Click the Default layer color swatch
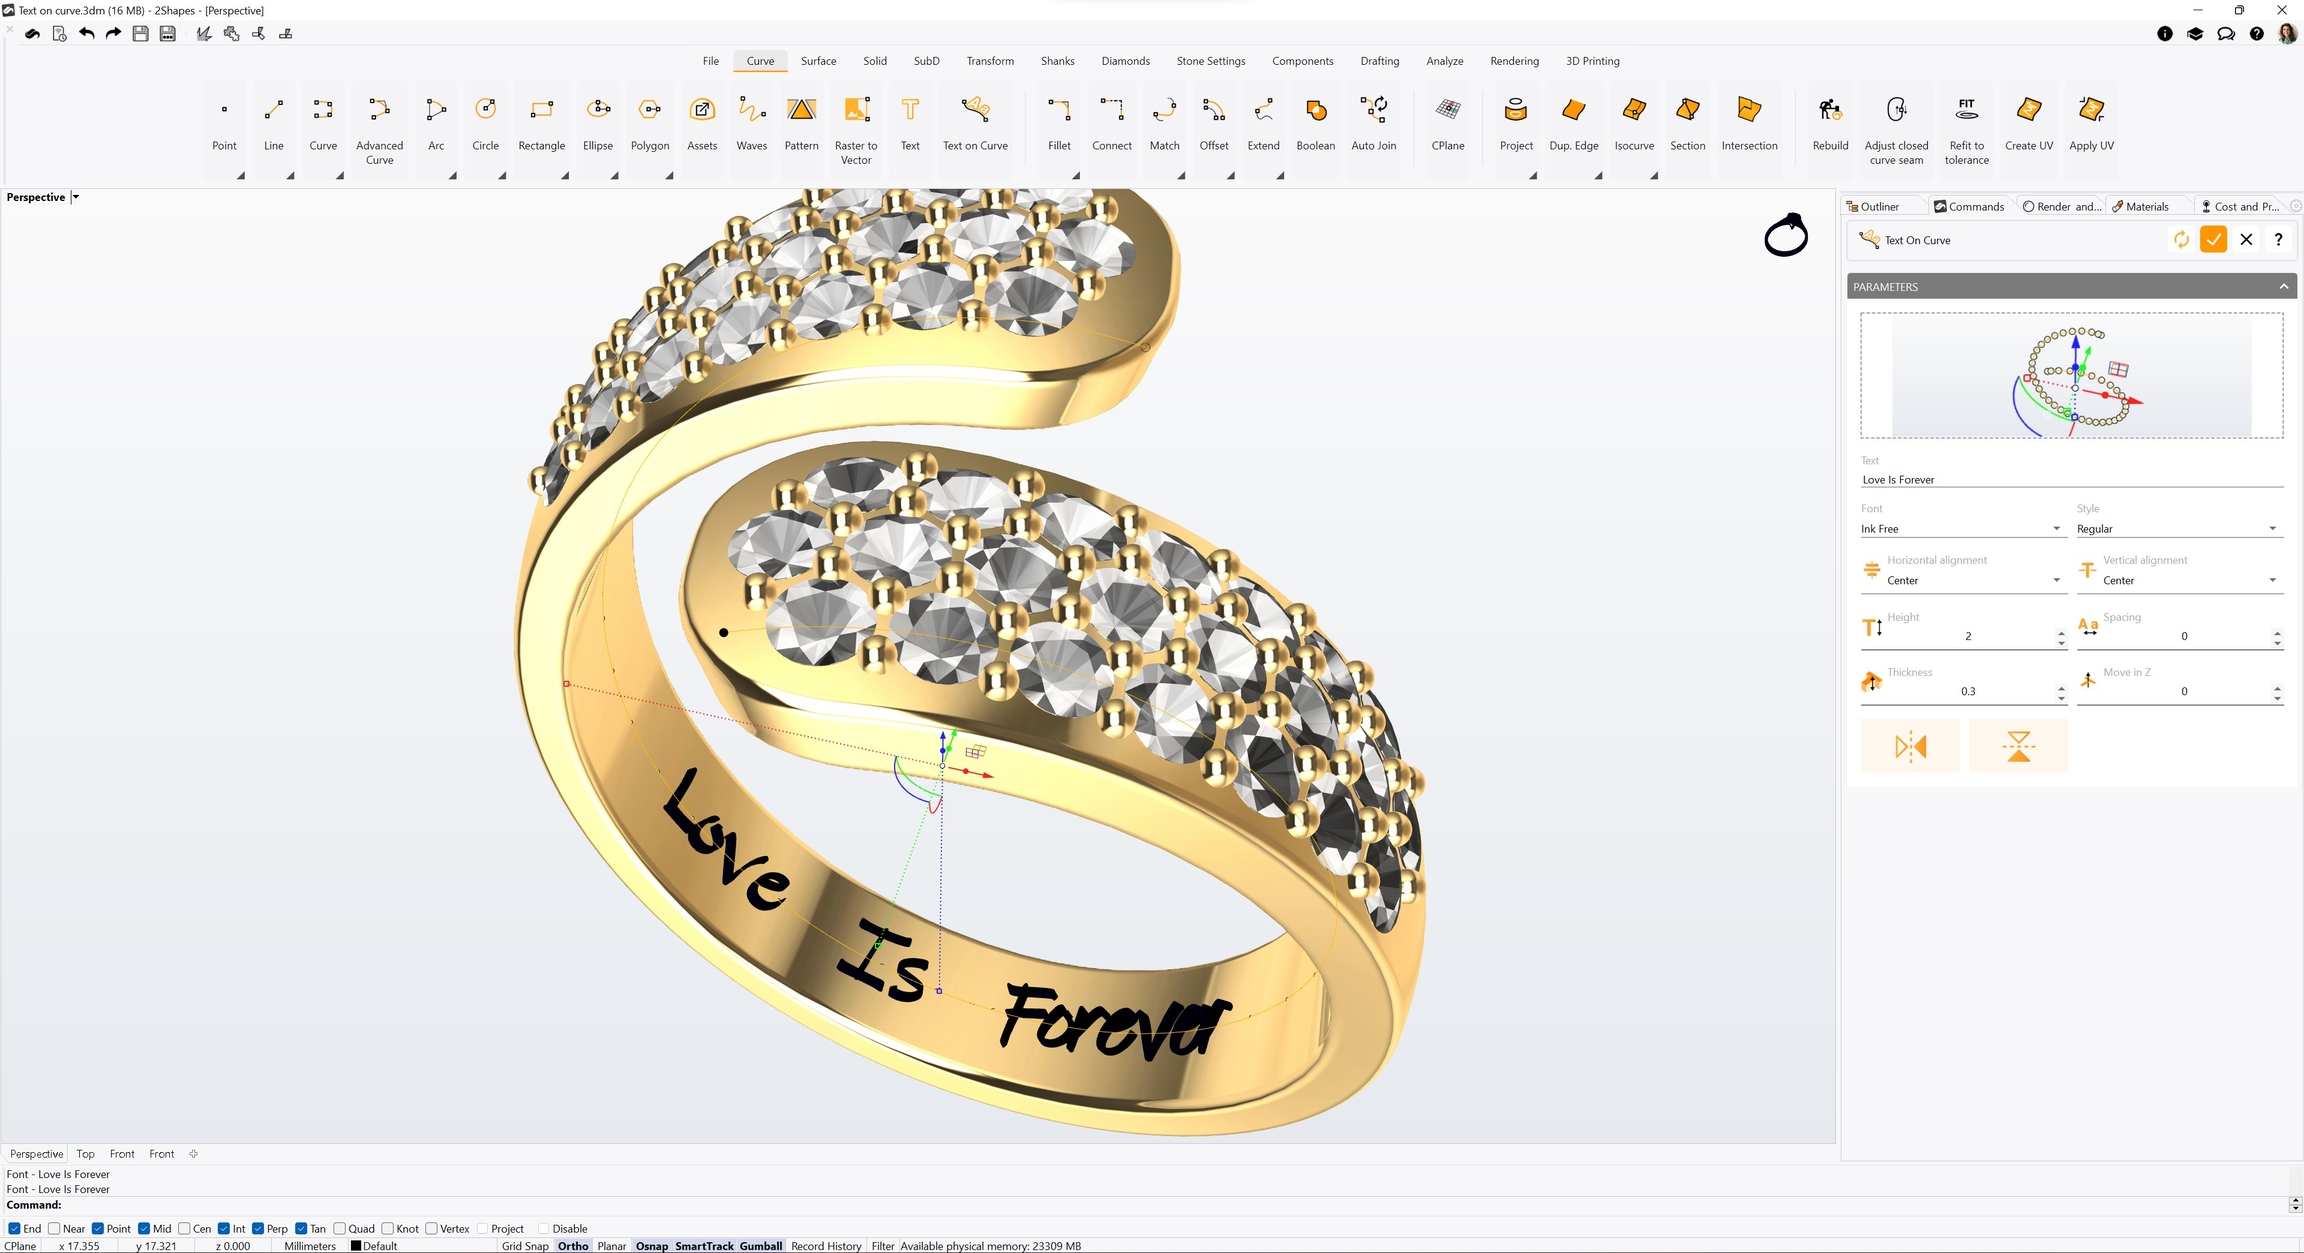This screenshot has height=1253, width=2304. [x=356, y=1246]
